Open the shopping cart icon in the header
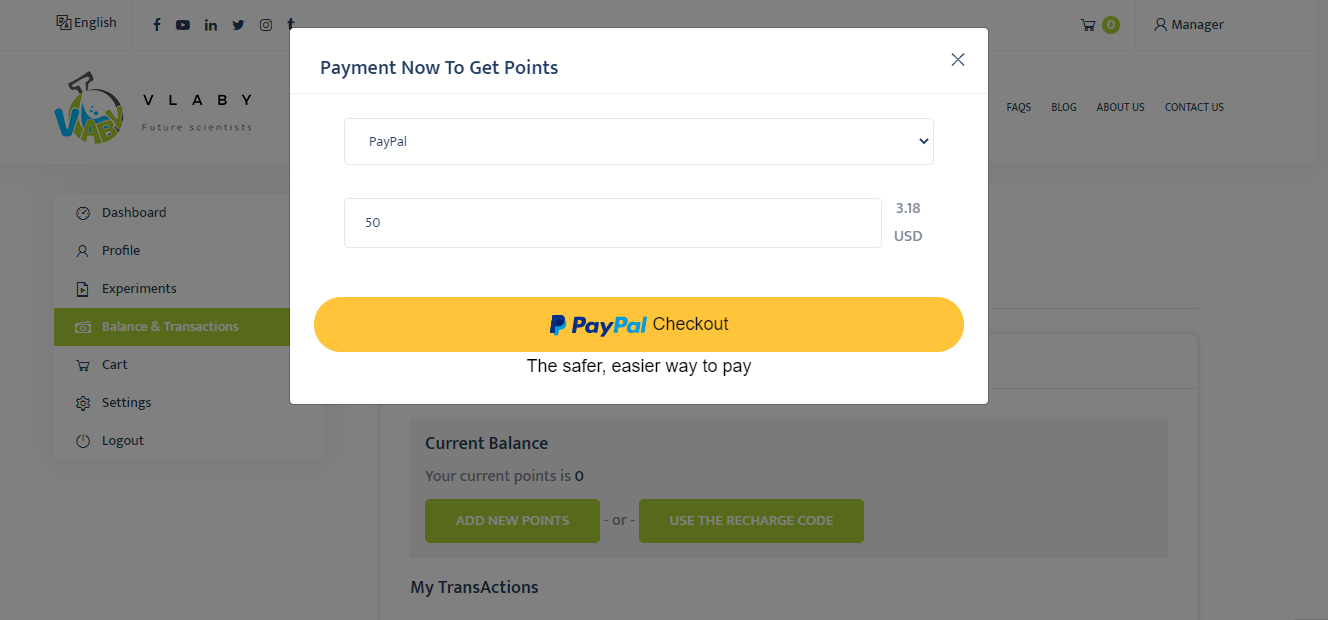 coord(1092,24)
